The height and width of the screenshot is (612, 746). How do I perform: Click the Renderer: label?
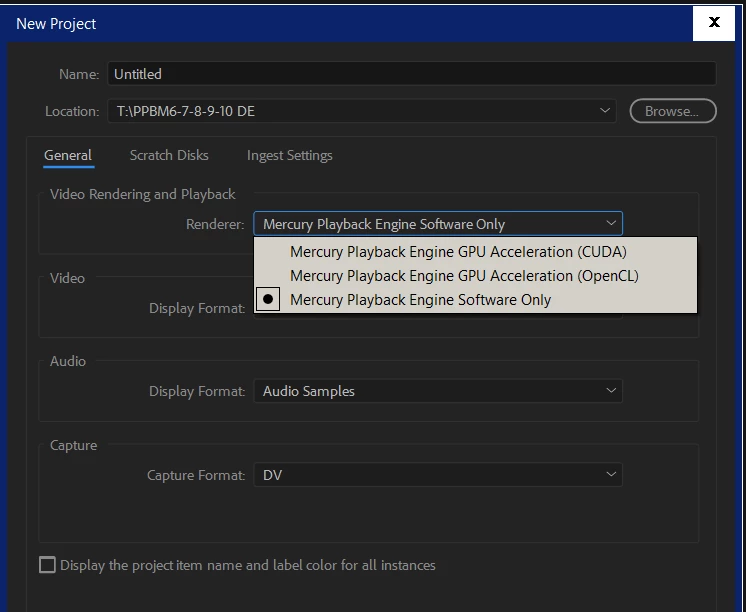[x=215, y=224]
